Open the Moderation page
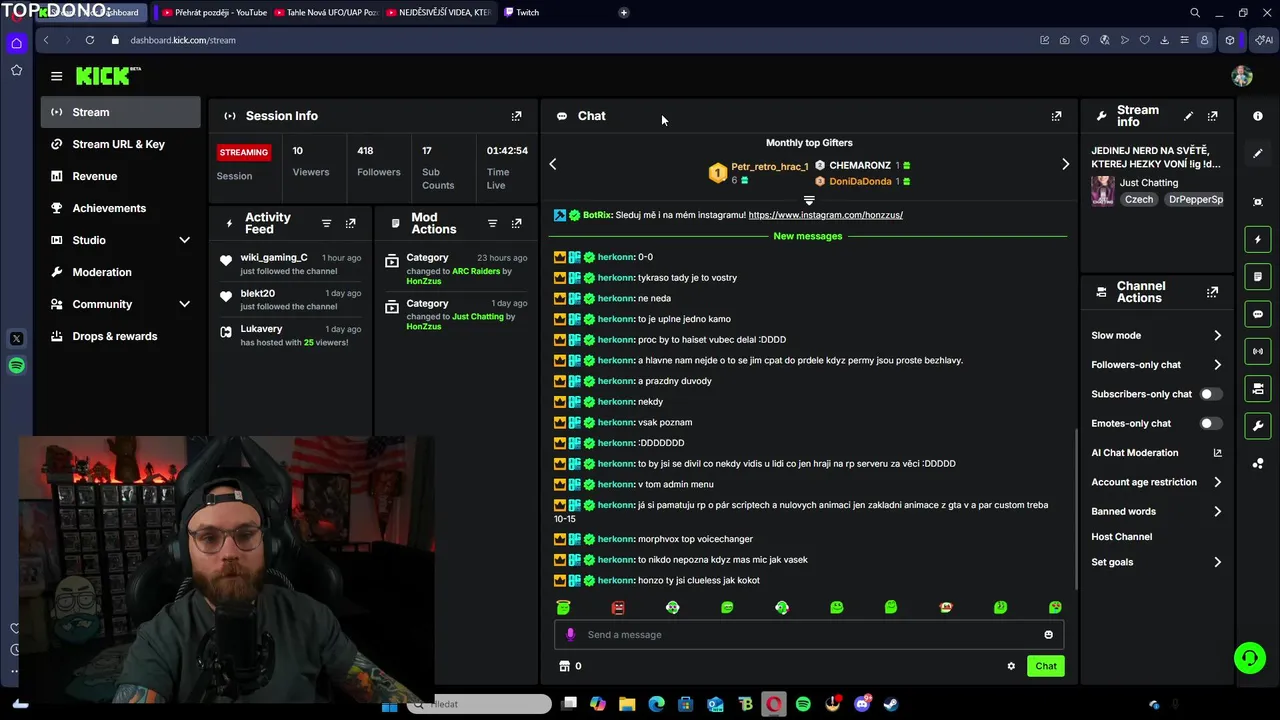Viewport: 1280px width, 720px height. 121,272
